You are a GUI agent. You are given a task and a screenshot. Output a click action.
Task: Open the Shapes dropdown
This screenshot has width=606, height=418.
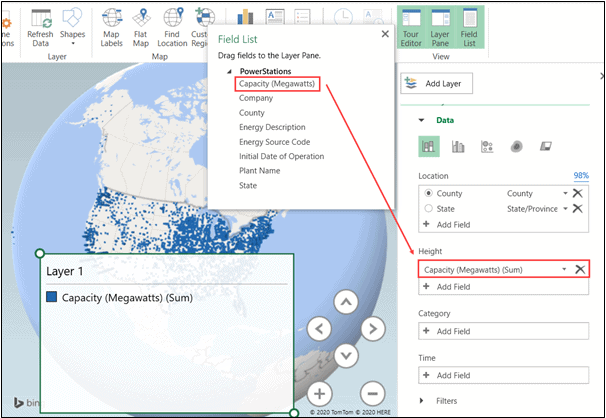(x=72, y=24)
